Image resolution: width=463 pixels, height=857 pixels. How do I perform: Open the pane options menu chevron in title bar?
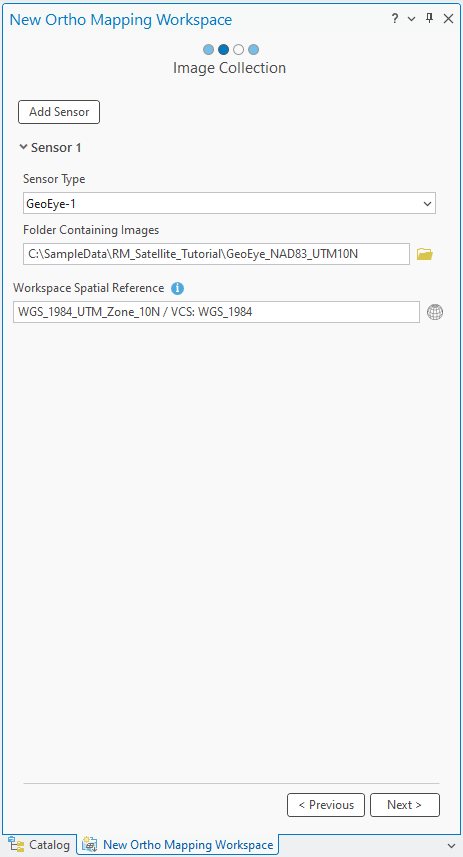412,19
